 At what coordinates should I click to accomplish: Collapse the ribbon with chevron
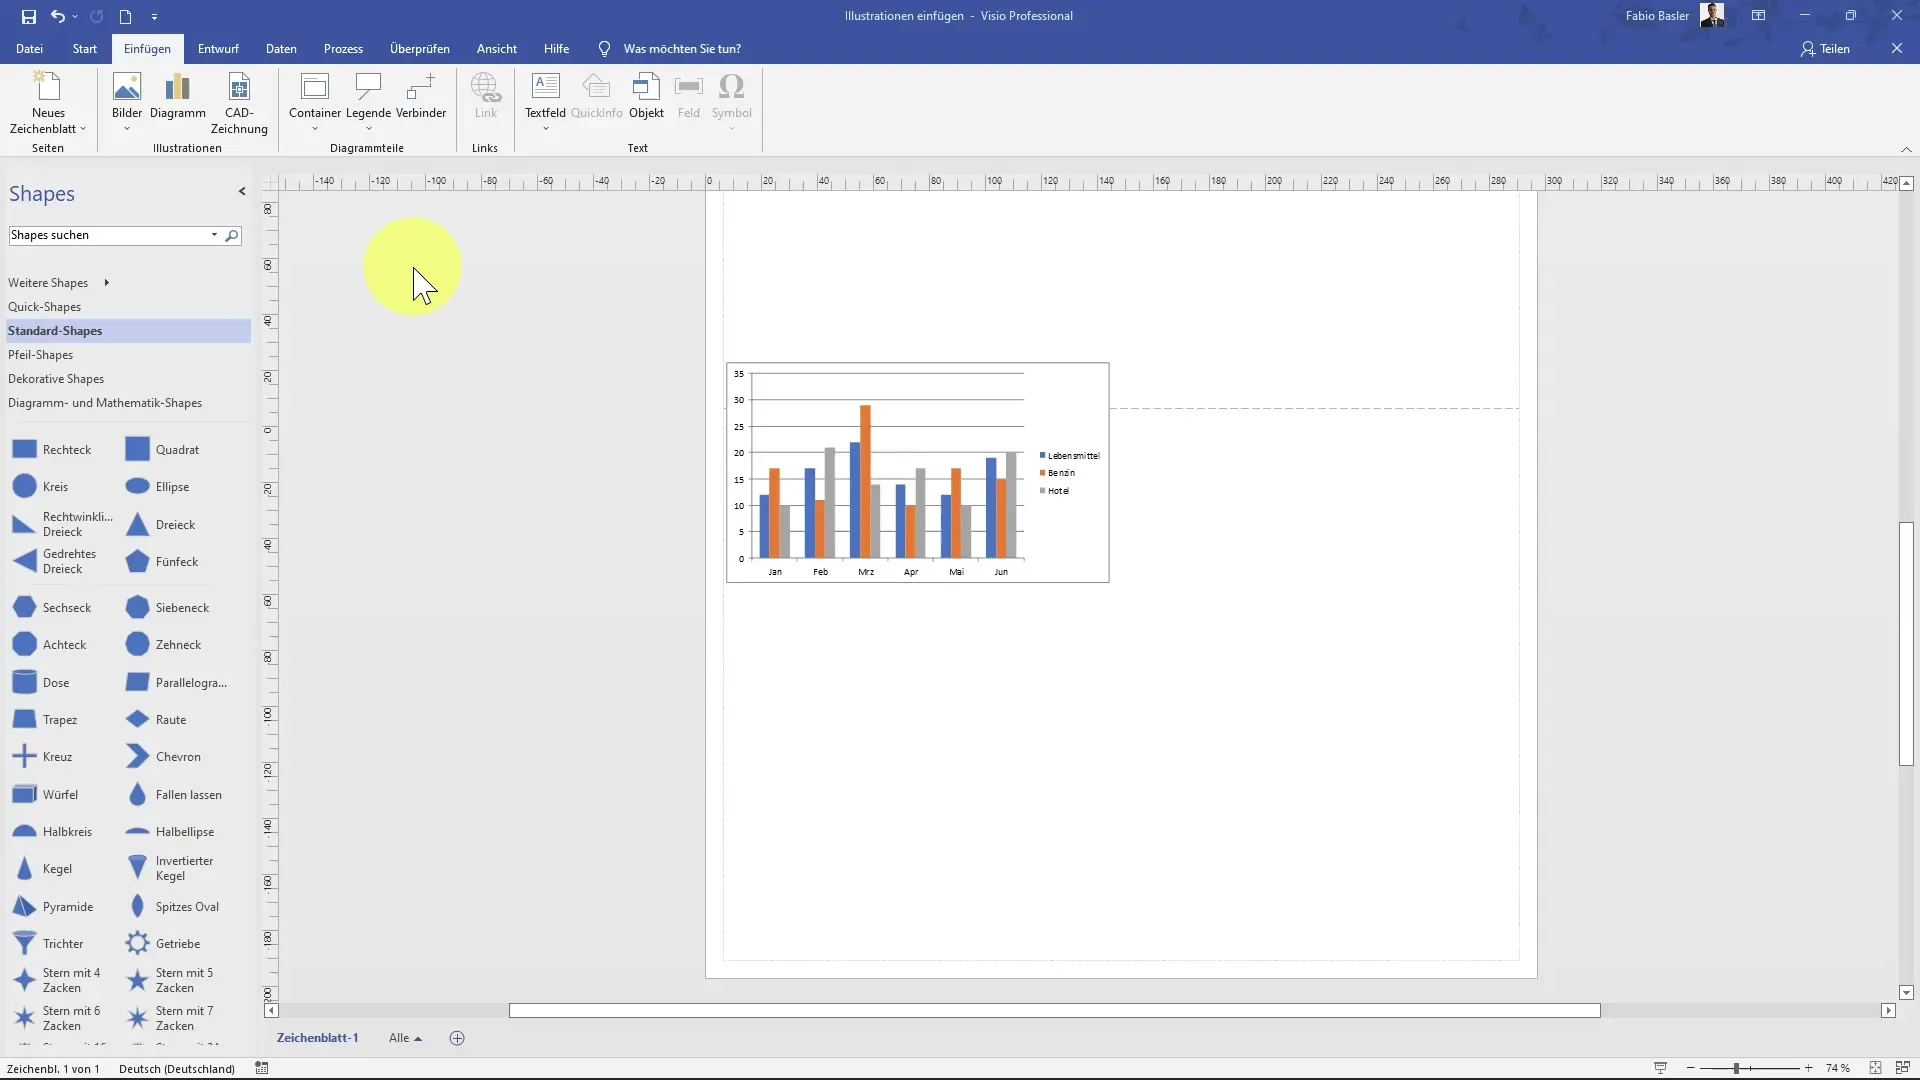(x=1906, y=149)
